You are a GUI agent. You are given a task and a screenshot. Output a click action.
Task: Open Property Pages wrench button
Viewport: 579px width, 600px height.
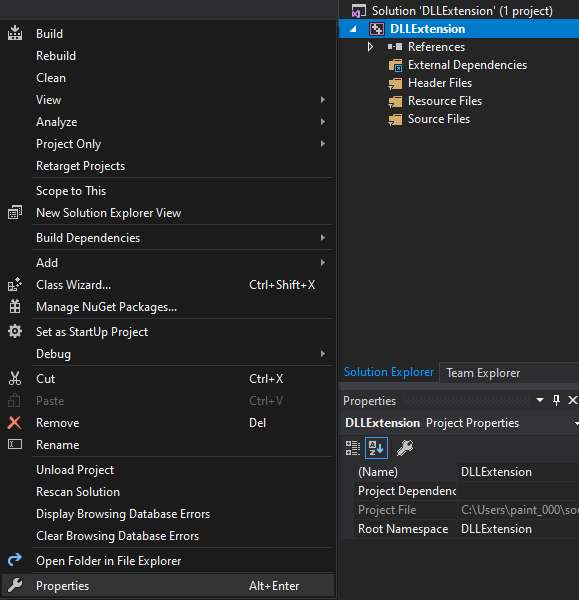(404, 448)
